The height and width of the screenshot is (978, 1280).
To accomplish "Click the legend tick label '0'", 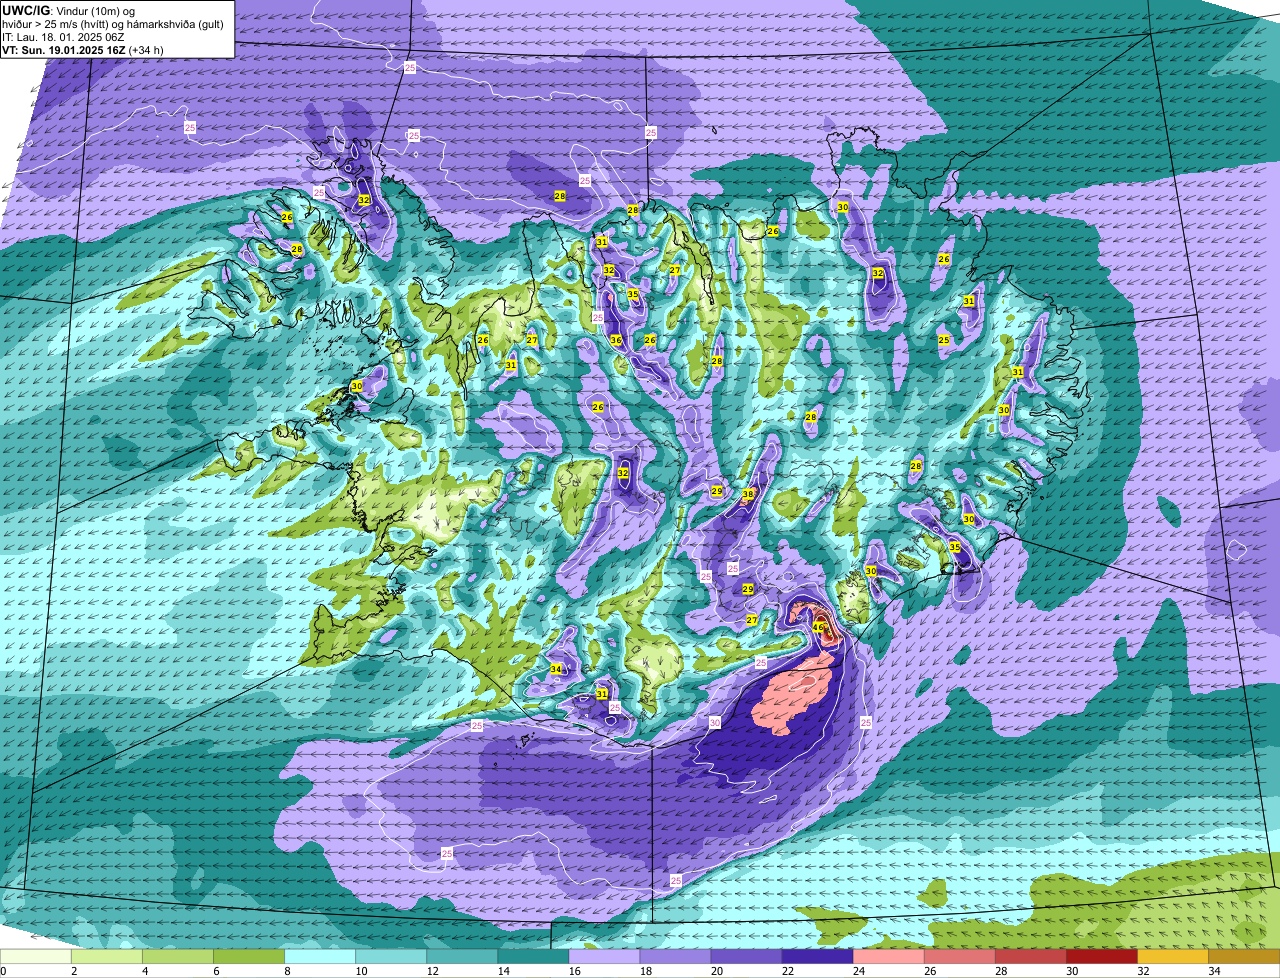I will [3, 971].
